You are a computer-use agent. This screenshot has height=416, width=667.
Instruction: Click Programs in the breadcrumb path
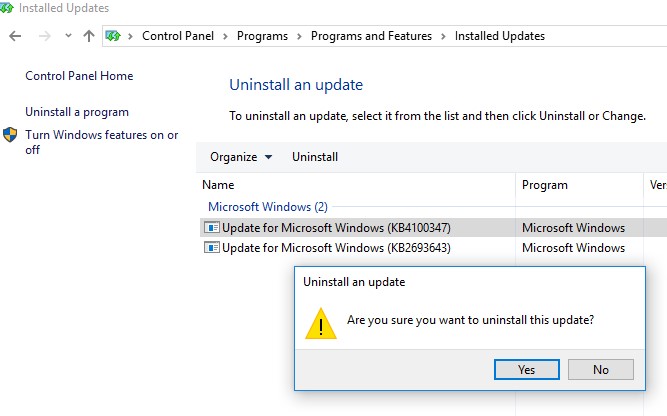[x=261, y=36]
